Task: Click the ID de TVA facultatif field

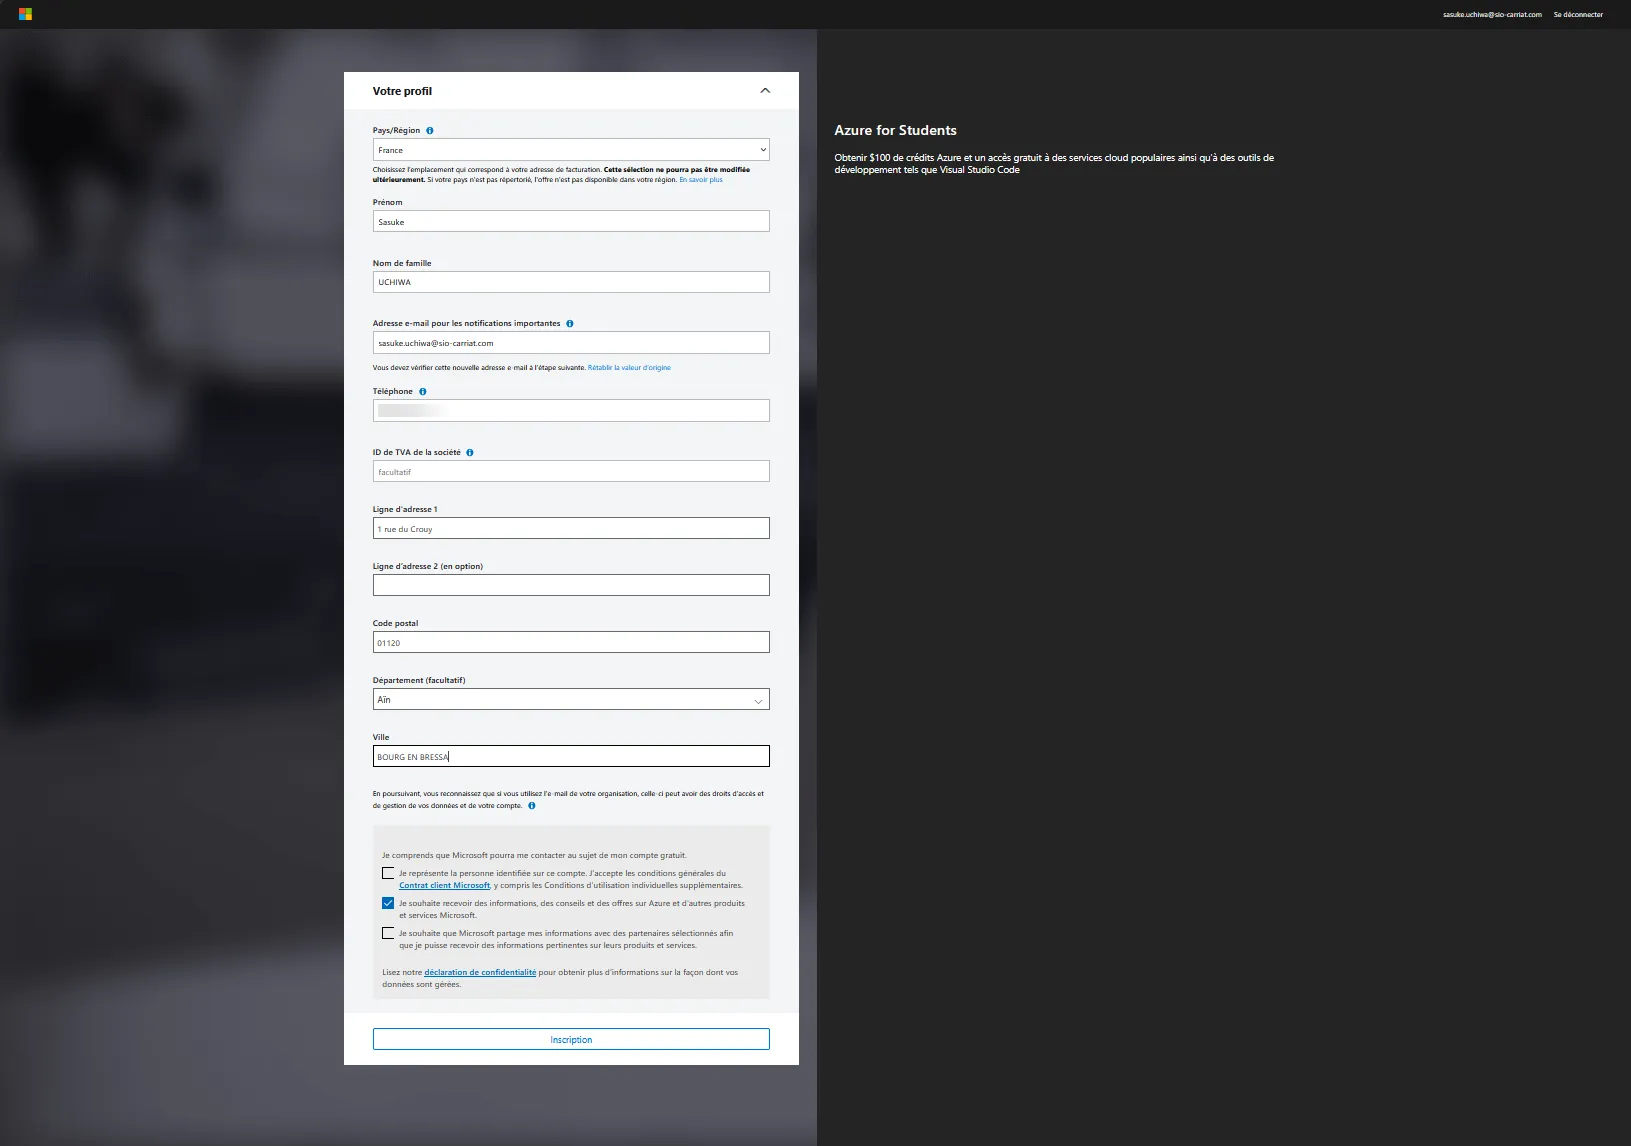Action: pyautogui.click(x=571, y=471)
